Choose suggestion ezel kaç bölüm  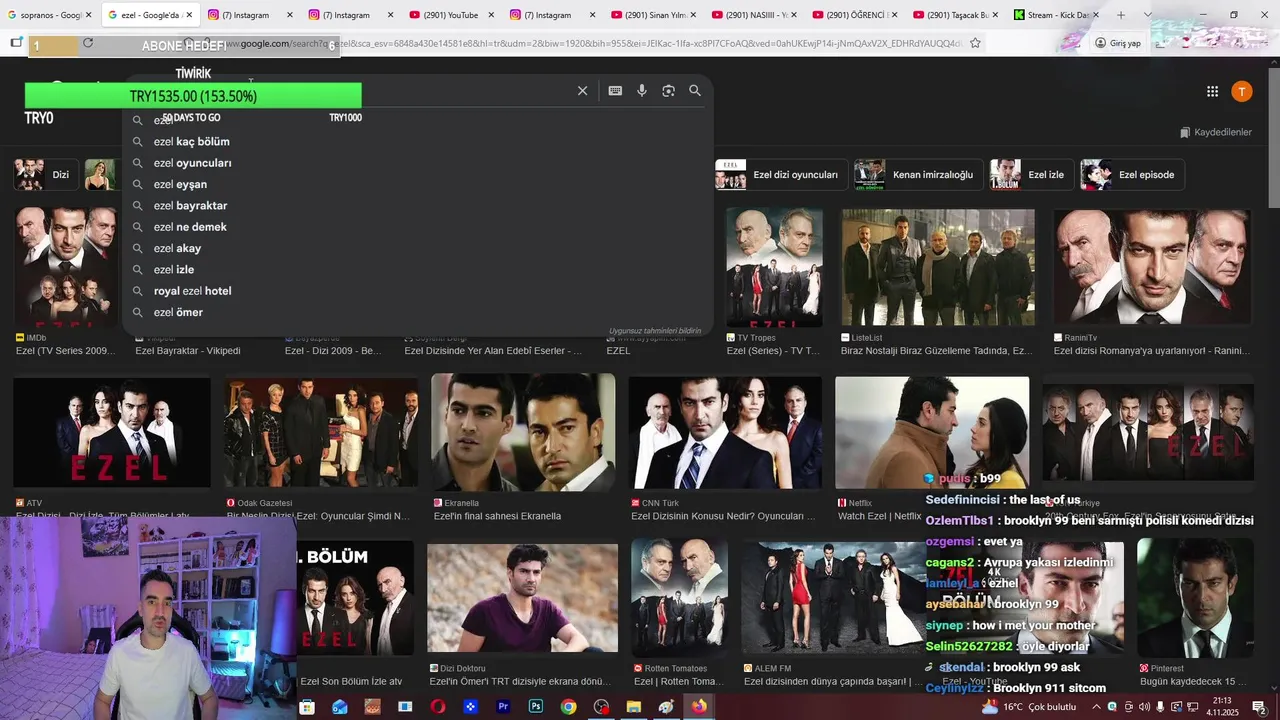coord(418,142)
